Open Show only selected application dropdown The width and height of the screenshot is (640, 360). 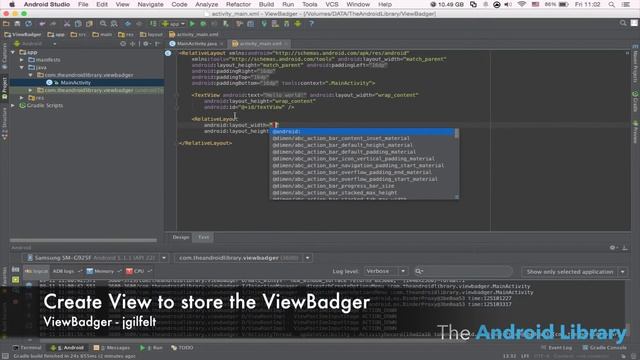click(x=574, y=271)
